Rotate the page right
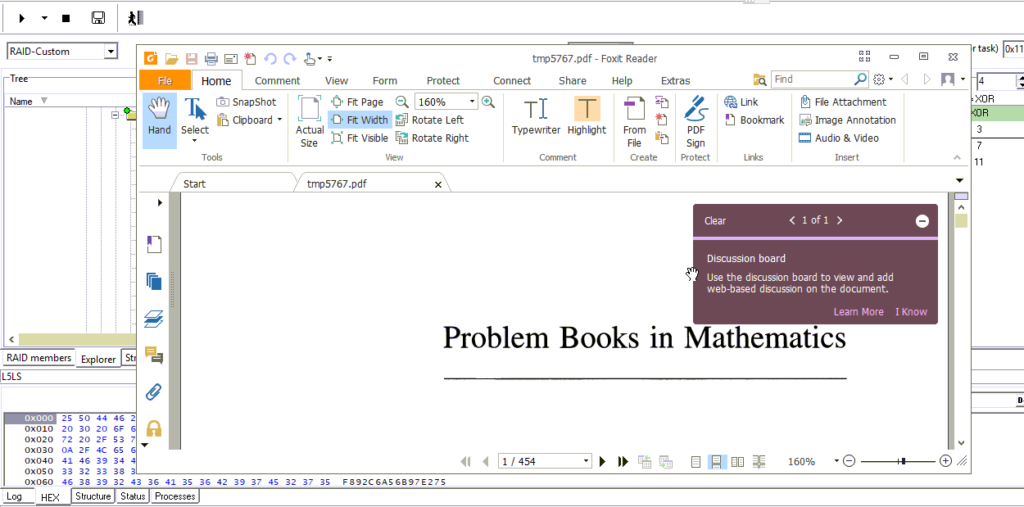This screenshot has width=1024, height=507. [x=432, y=138]
